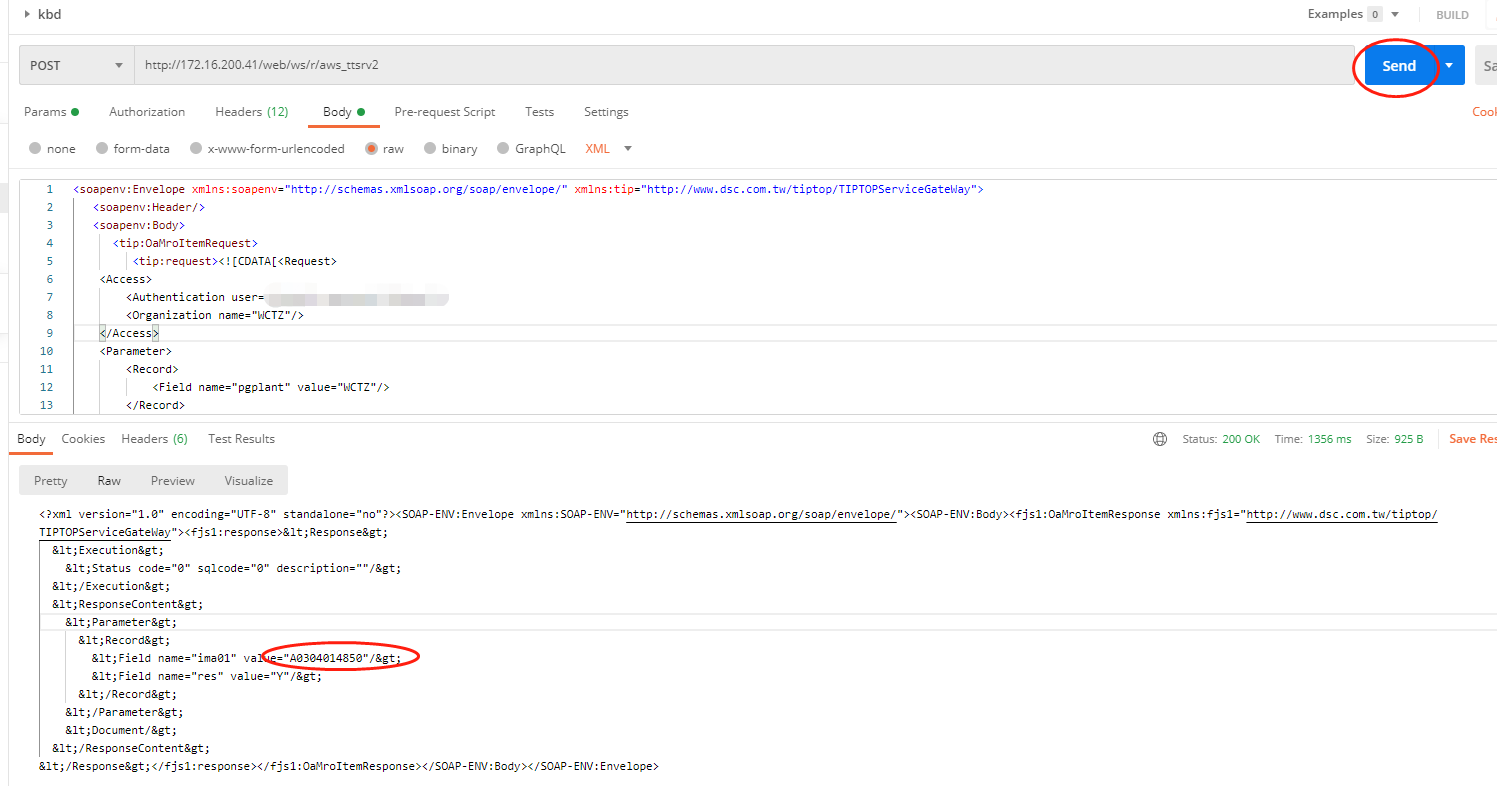The image size is (1497, 786).
Task: Click line number 9 in editor gutter
Action: (50, 333)
